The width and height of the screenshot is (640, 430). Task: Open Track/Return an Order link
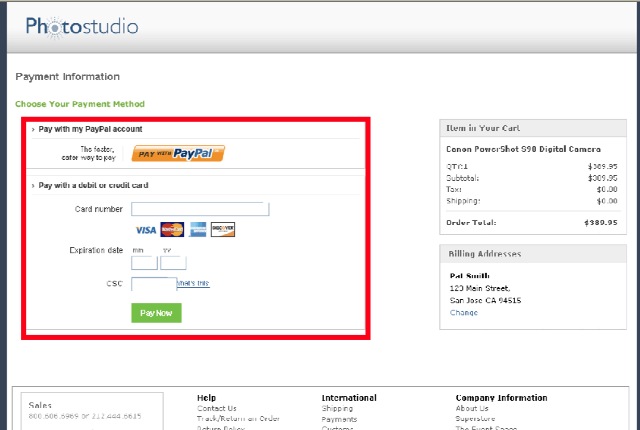(238, 419)
